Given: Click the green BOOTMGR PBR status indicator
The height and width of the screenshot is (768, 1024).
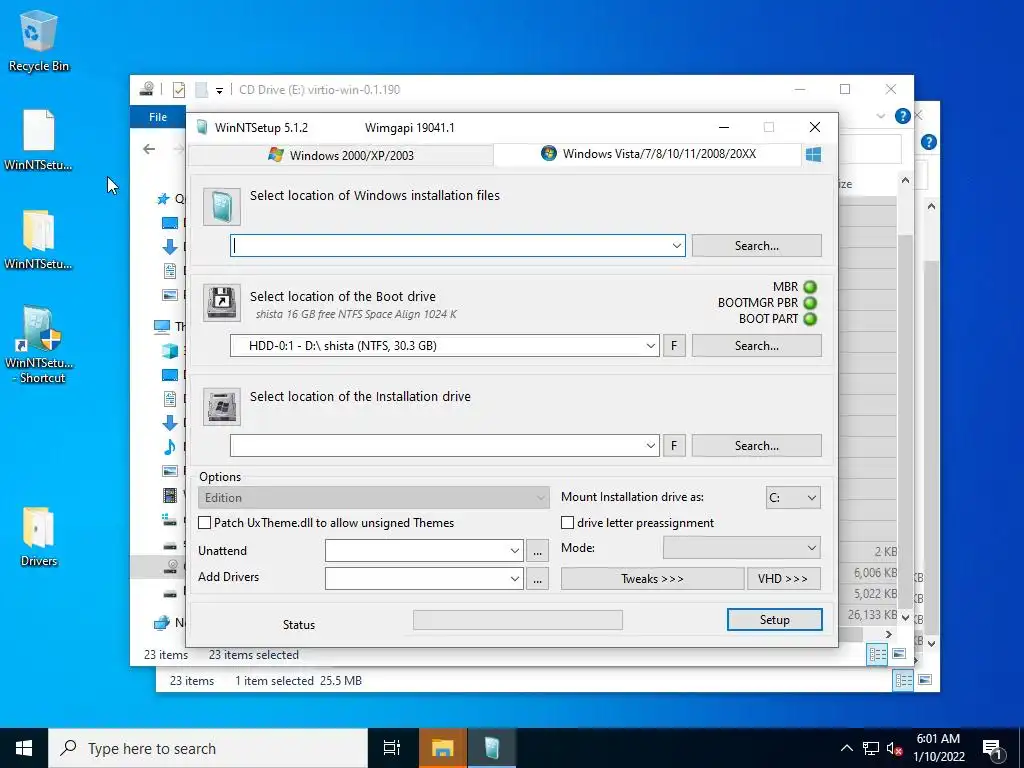Looking at the screenshot, I should [x=810, y=303].
